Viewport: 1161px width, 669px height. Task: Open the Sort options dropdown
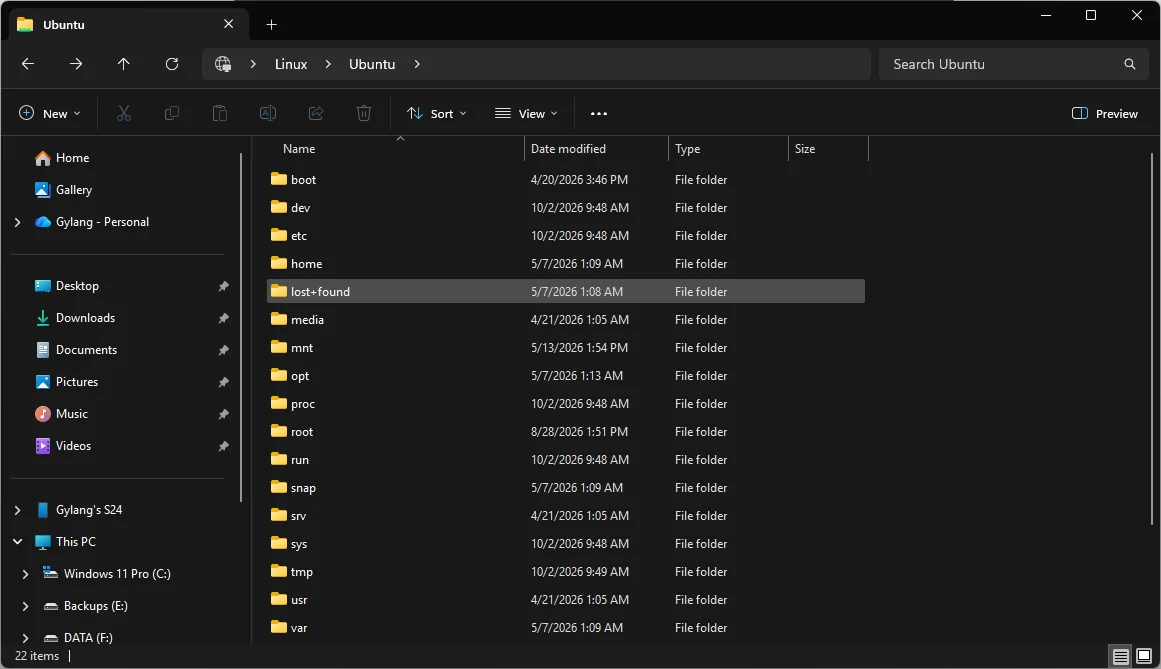coord(437,113)
